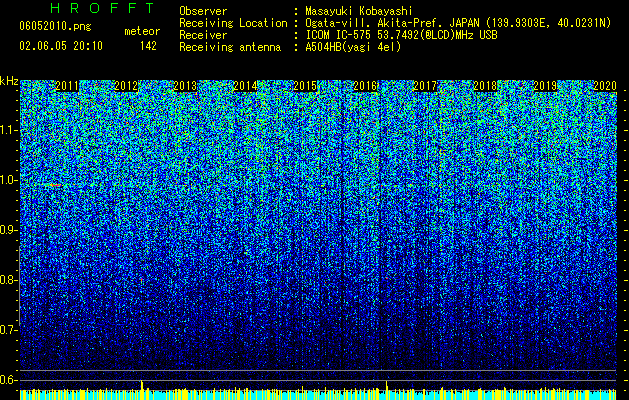The image size is (629, 400).
Task: Click the 2011 time marker
Action: (67, 86)
